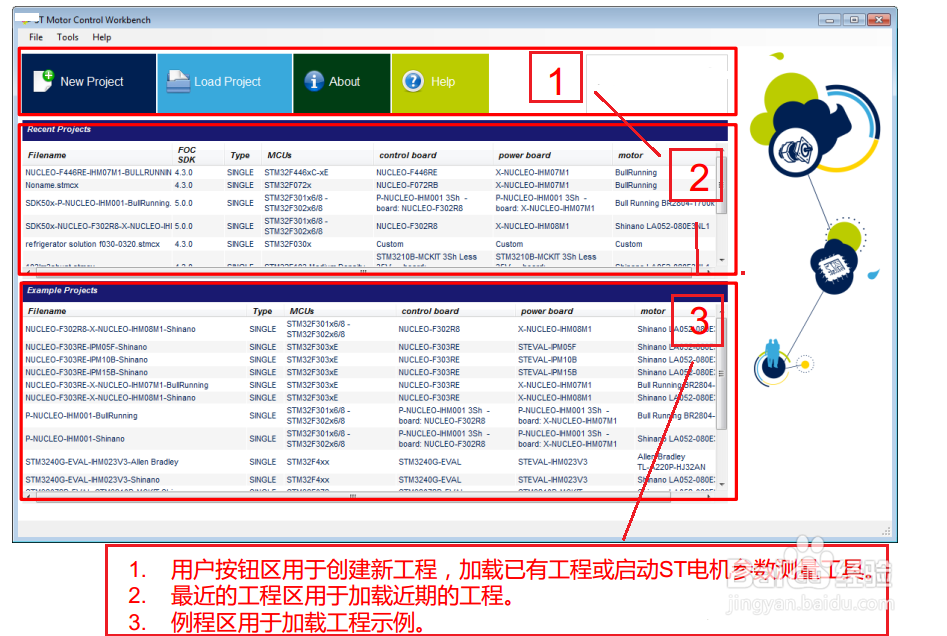
Task: Select example P-NUCLEO-IHM001-BullRunning
Action: (x=82, y=416)
